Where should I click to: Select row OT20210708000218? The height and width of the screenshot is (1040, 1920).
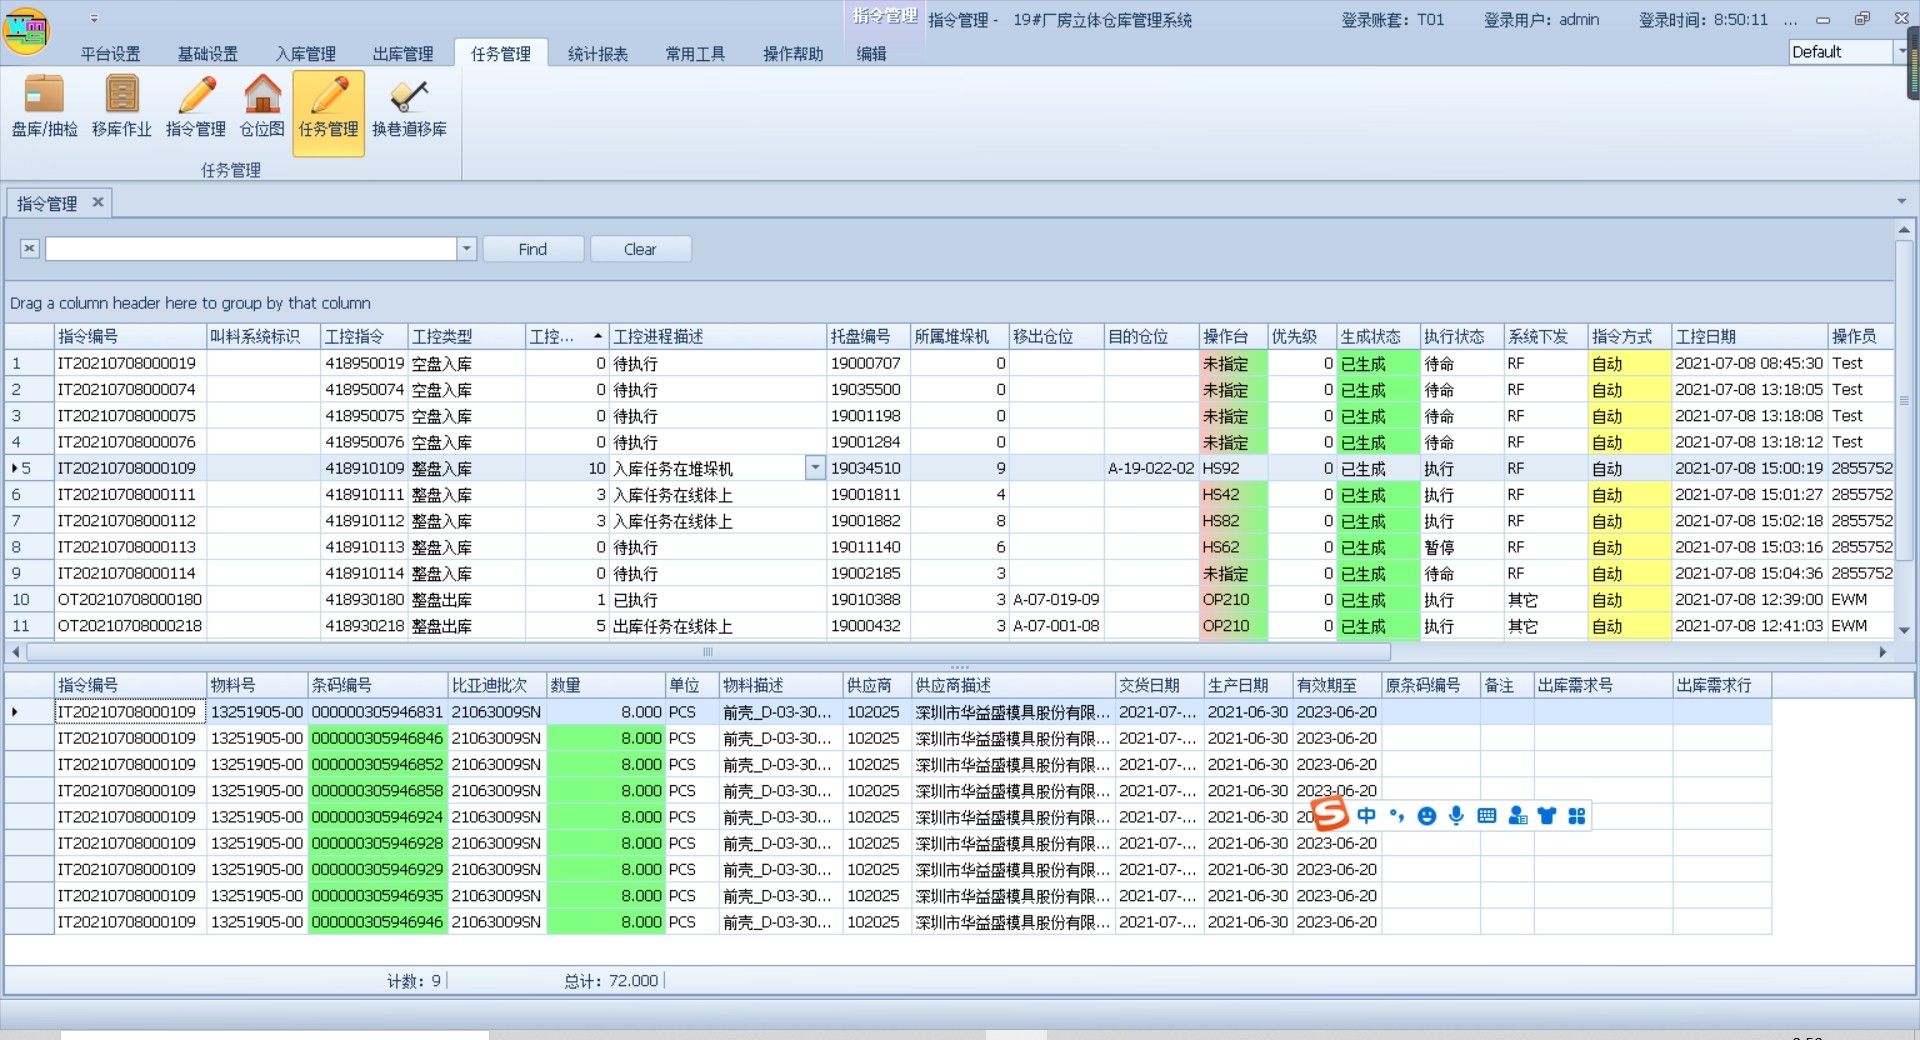point(949,625)
